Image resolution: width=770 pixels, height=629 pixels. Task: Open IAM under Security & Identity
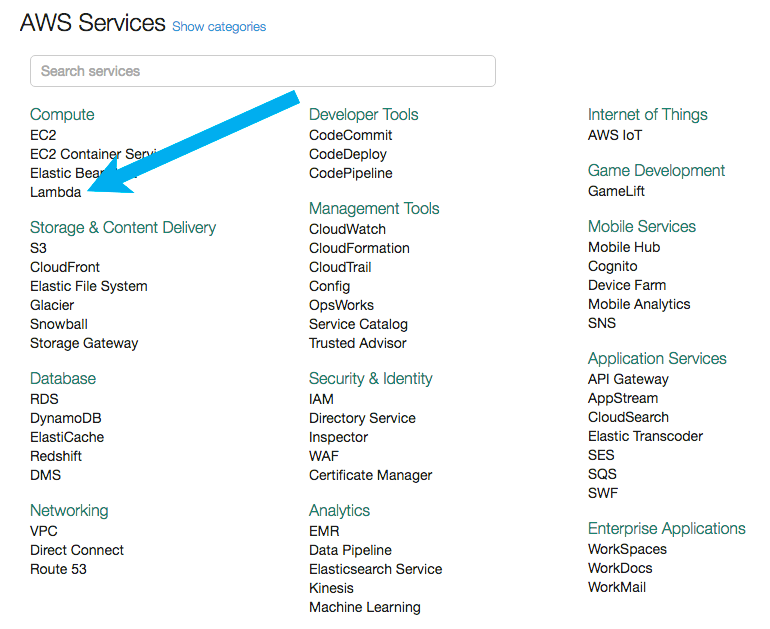[x=321, y=399]
